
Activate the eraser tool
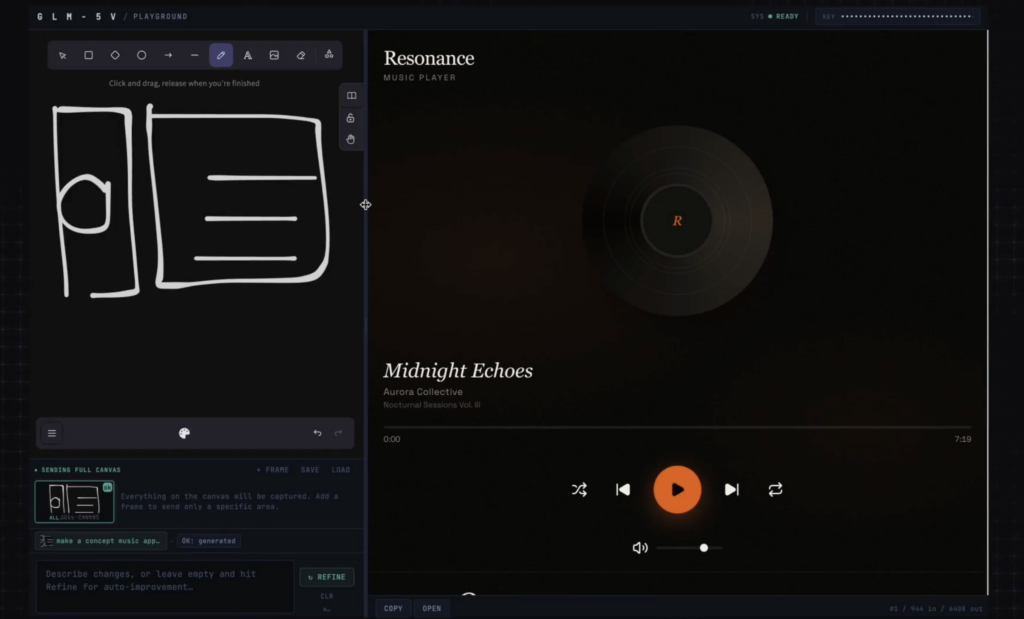pyautogui.click(x=301, y=56)
